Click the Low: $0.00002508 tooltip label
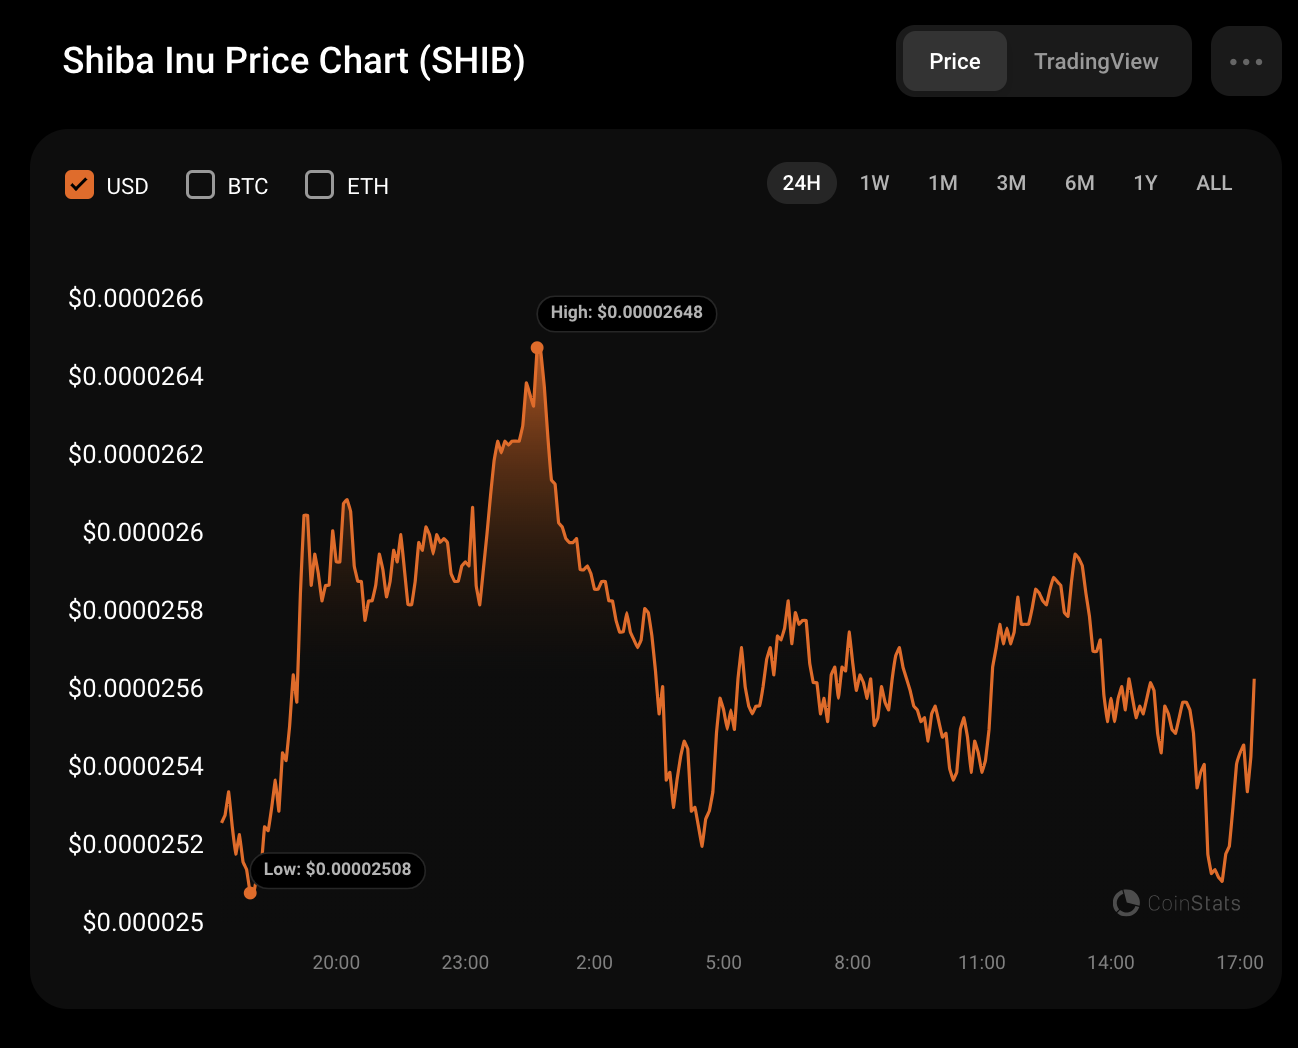1298x1048 pixels. point(337,869)
